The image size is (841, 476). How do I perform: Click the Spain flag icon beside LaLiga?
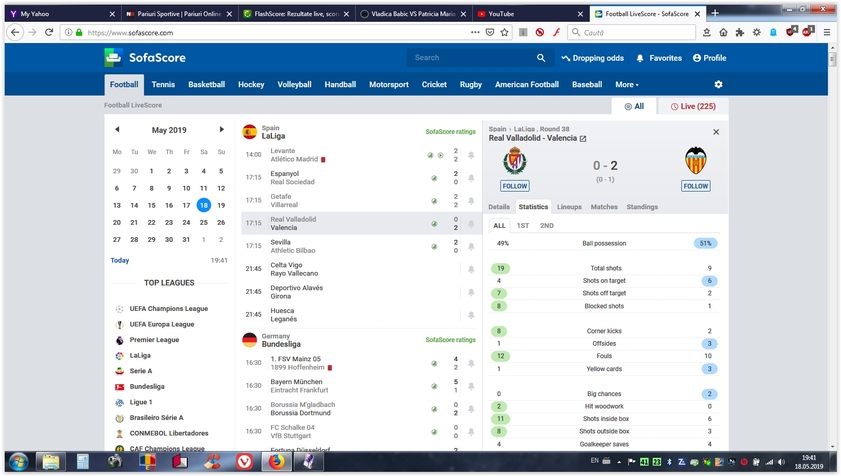[x=249, y=132]
